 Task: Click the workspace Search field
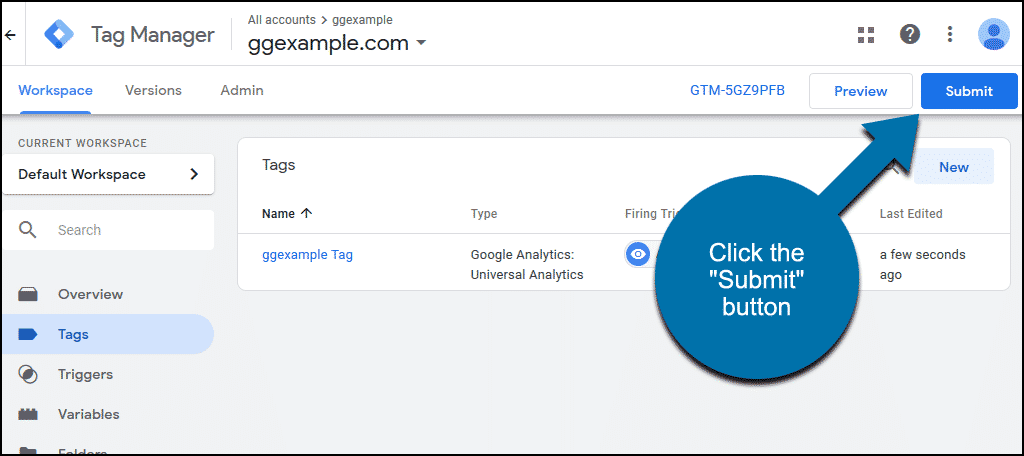point(120,230)
